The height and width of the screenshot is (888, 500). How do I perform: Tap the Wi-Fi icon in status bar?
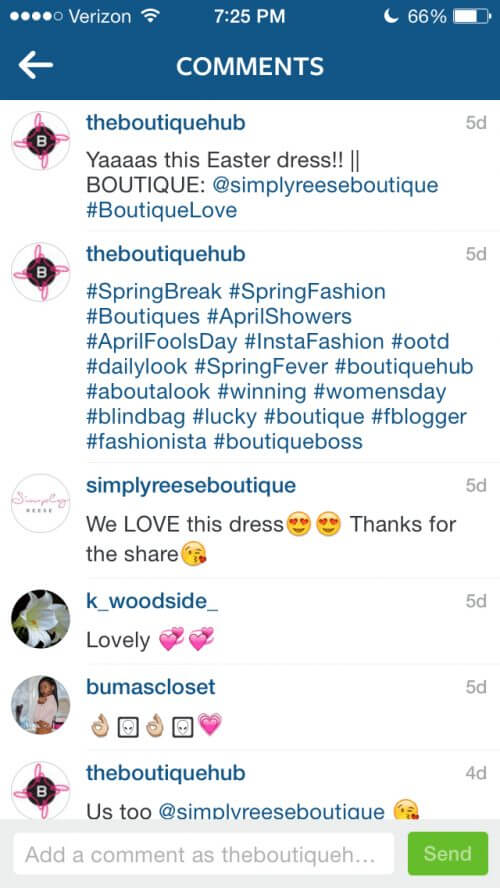coord(149,16)
